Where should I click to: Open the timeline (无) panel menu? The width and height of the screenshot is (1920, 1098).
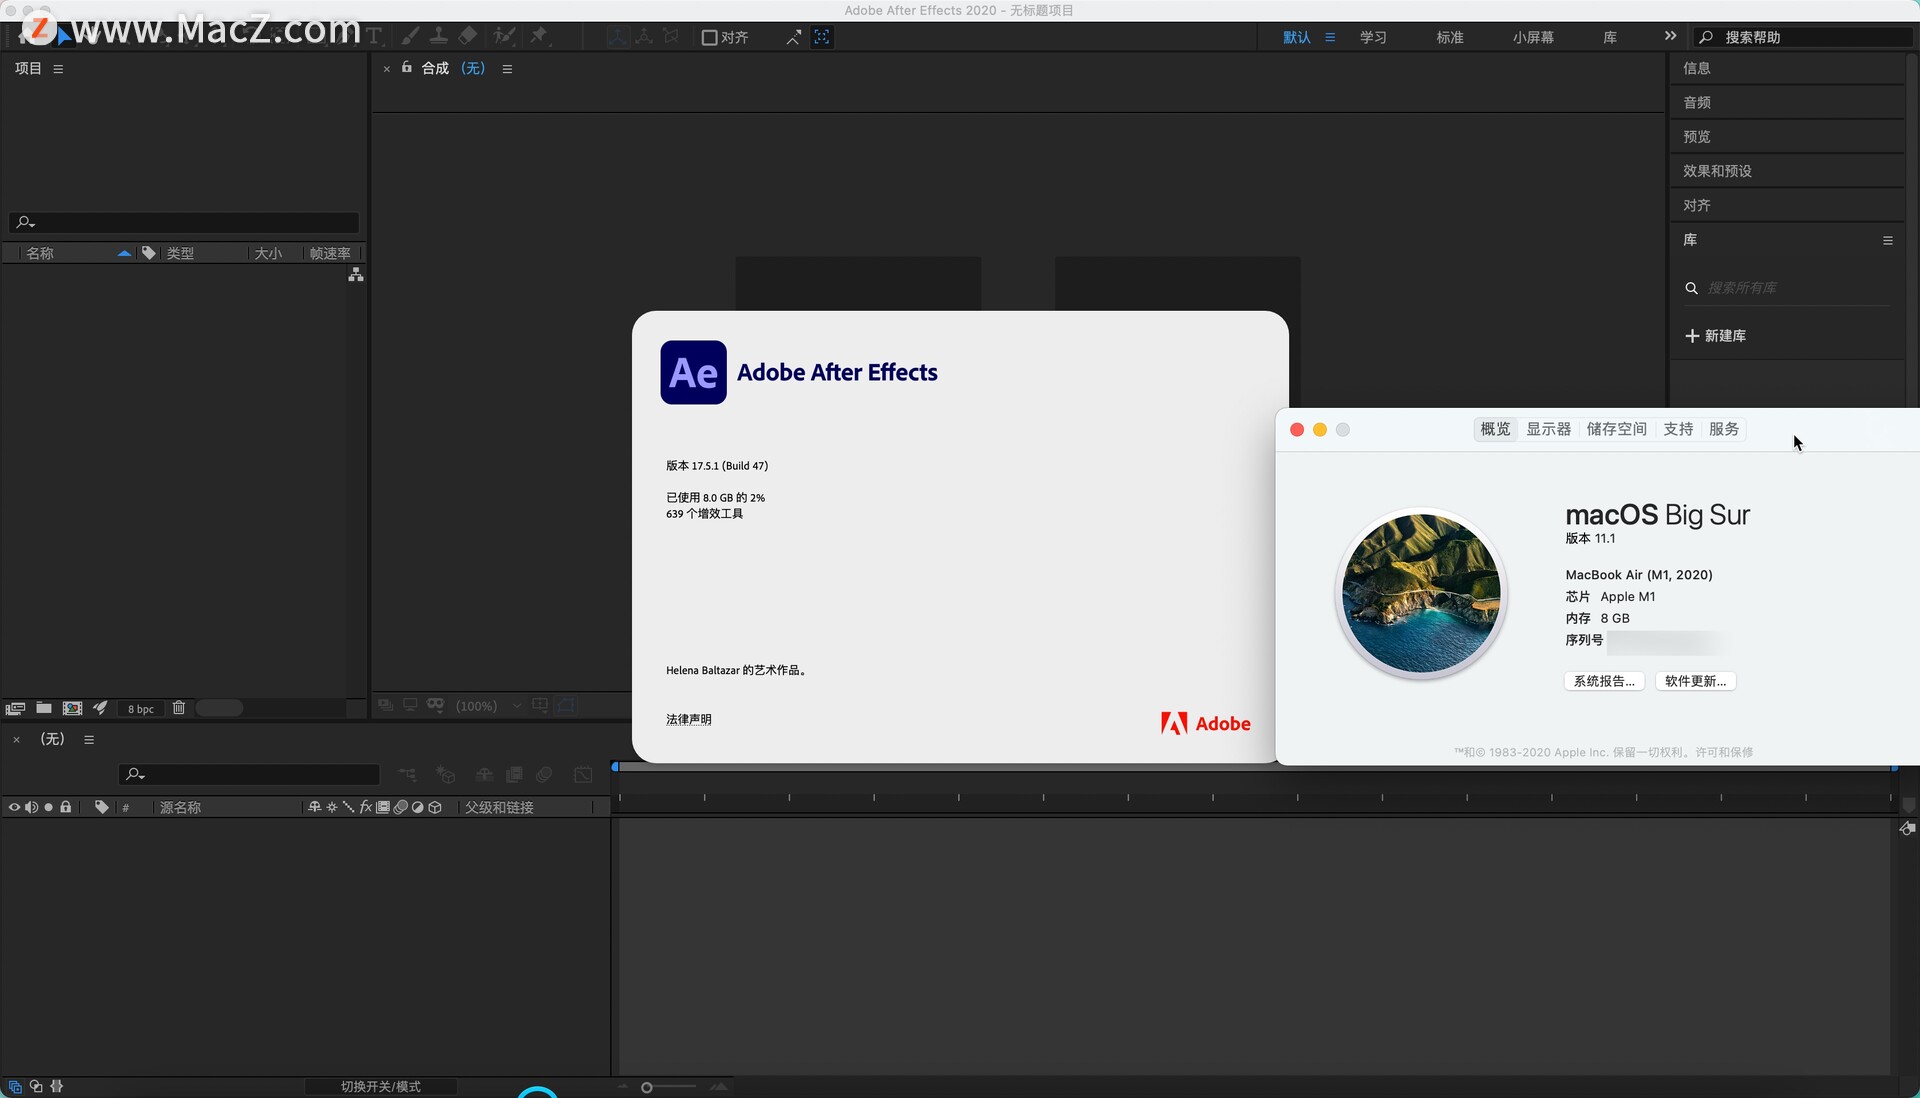tap(89, 740)
